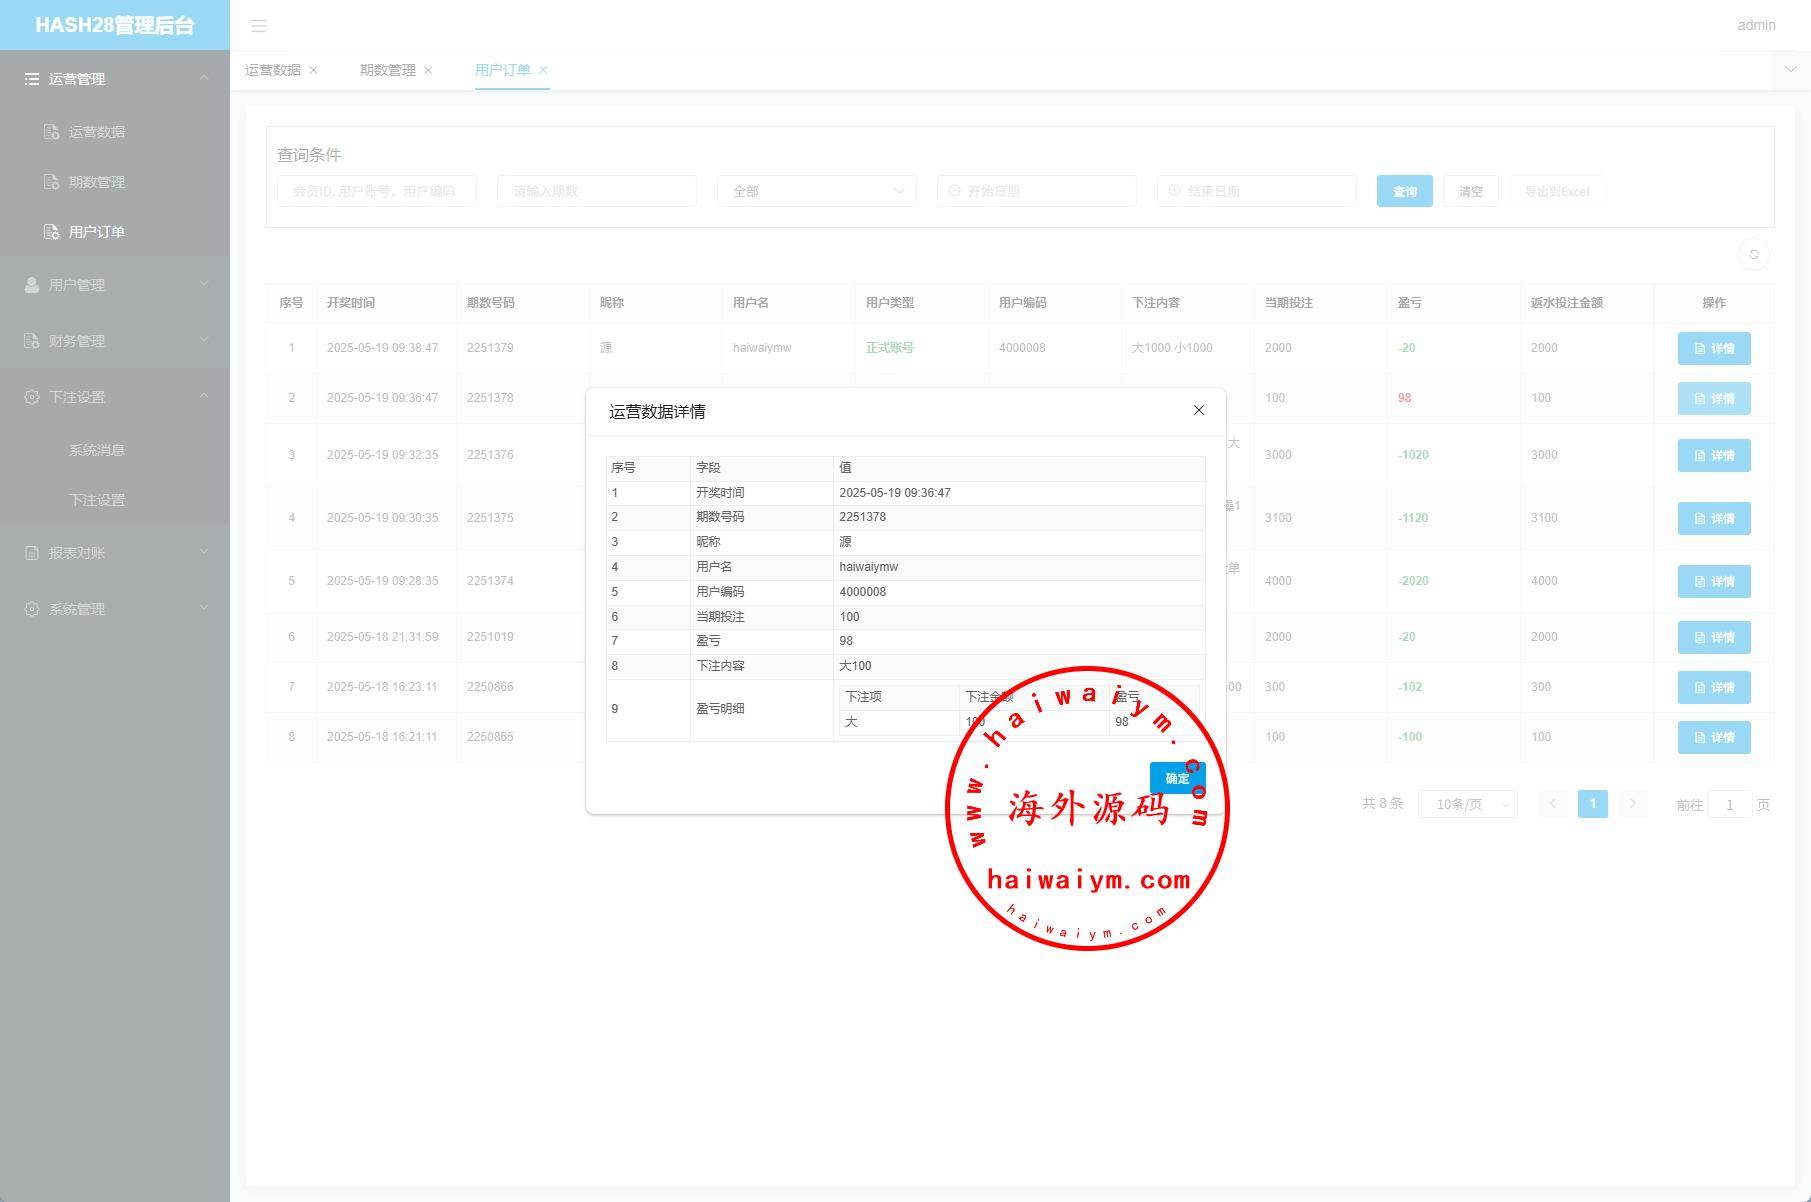Select 系统消息 in the sidebar

(97, 450)
